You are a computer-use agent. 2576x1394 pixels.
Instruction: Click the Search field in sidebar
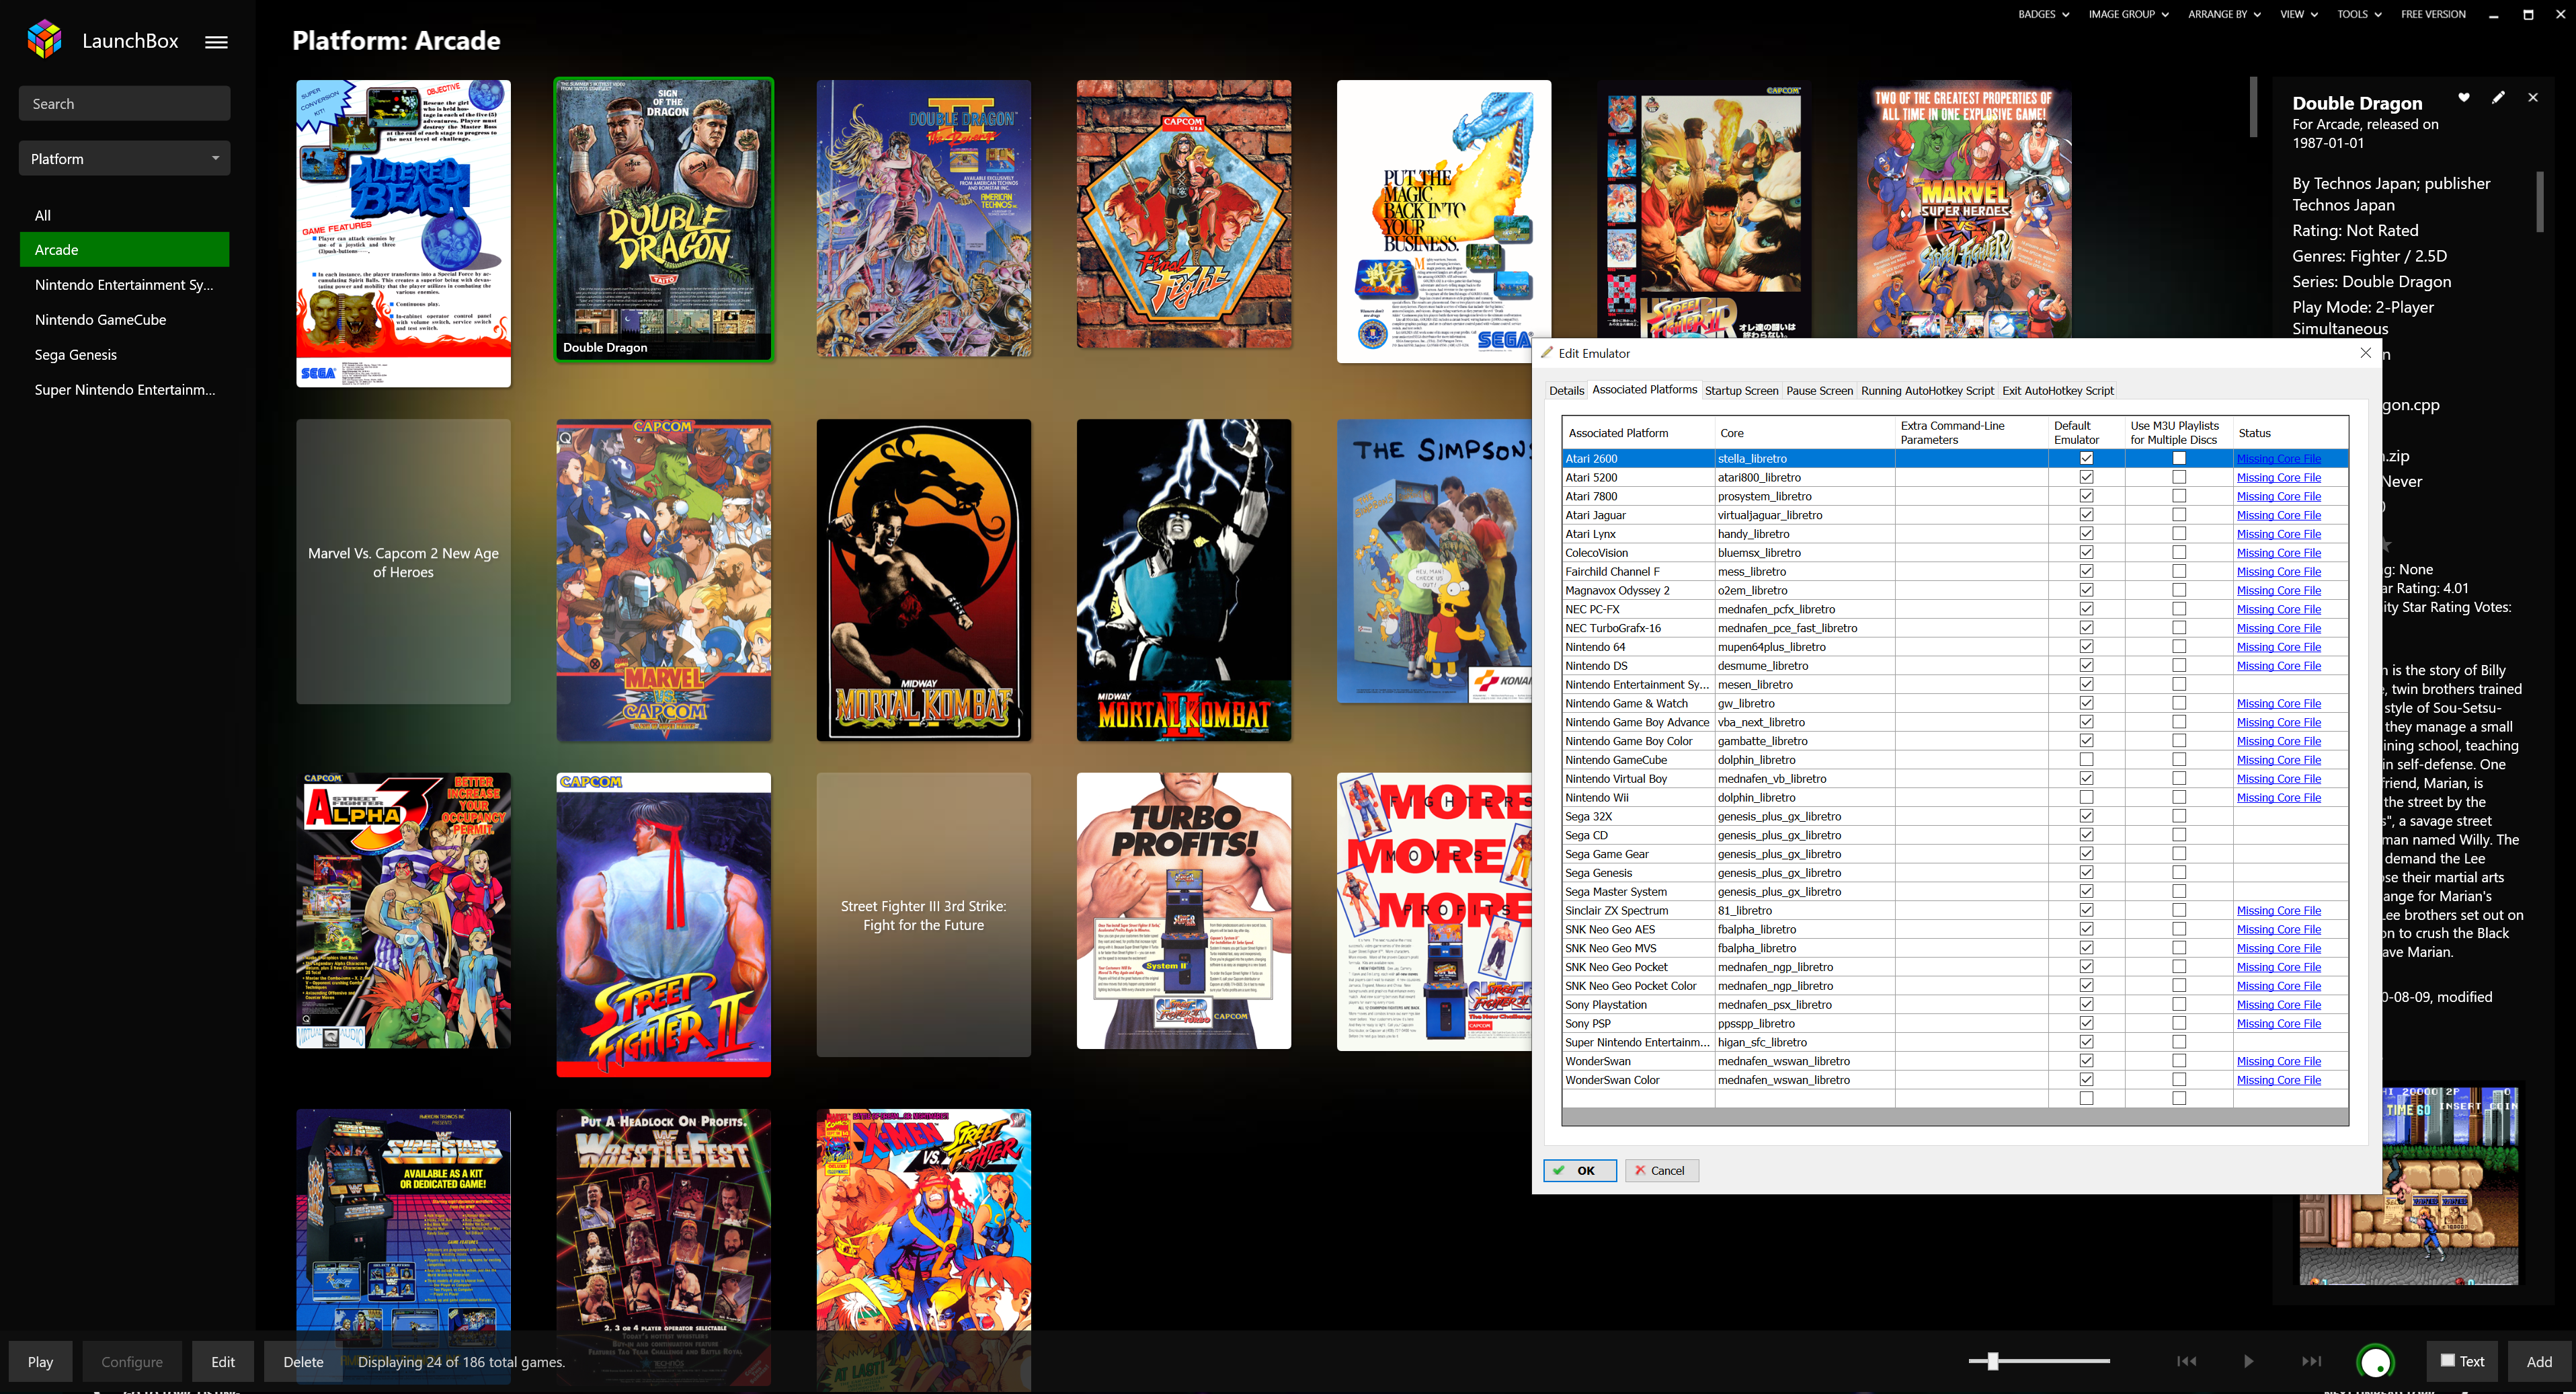point(124,103)
